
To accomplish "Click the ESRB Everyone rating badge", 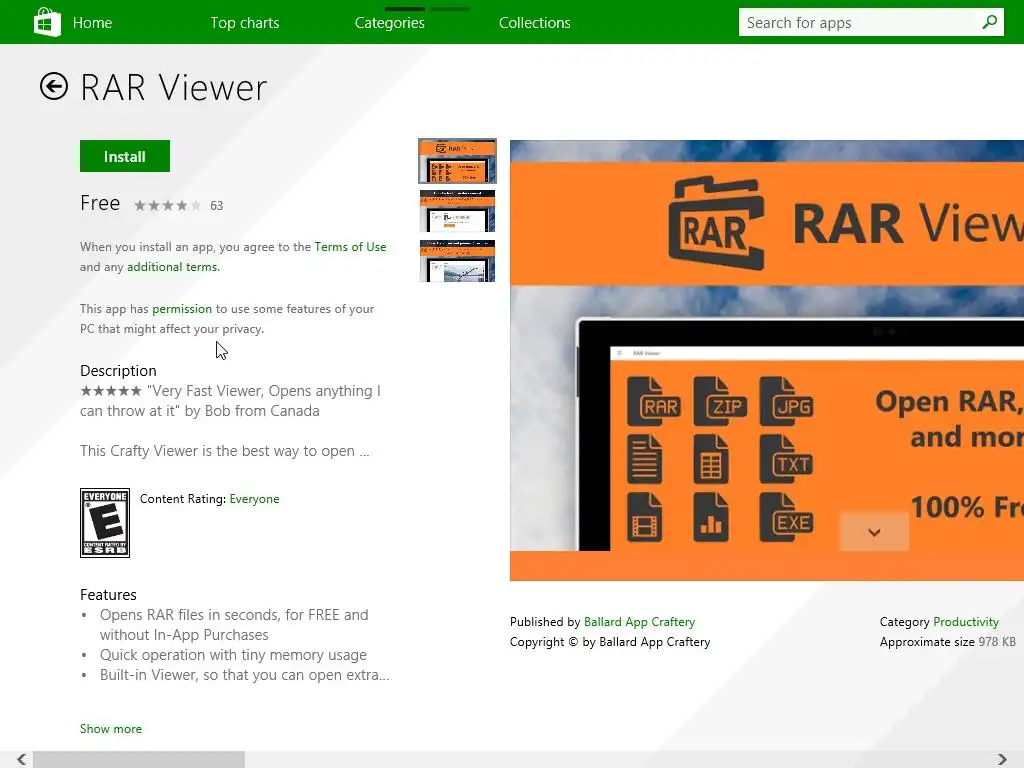I will coord(104,523).
